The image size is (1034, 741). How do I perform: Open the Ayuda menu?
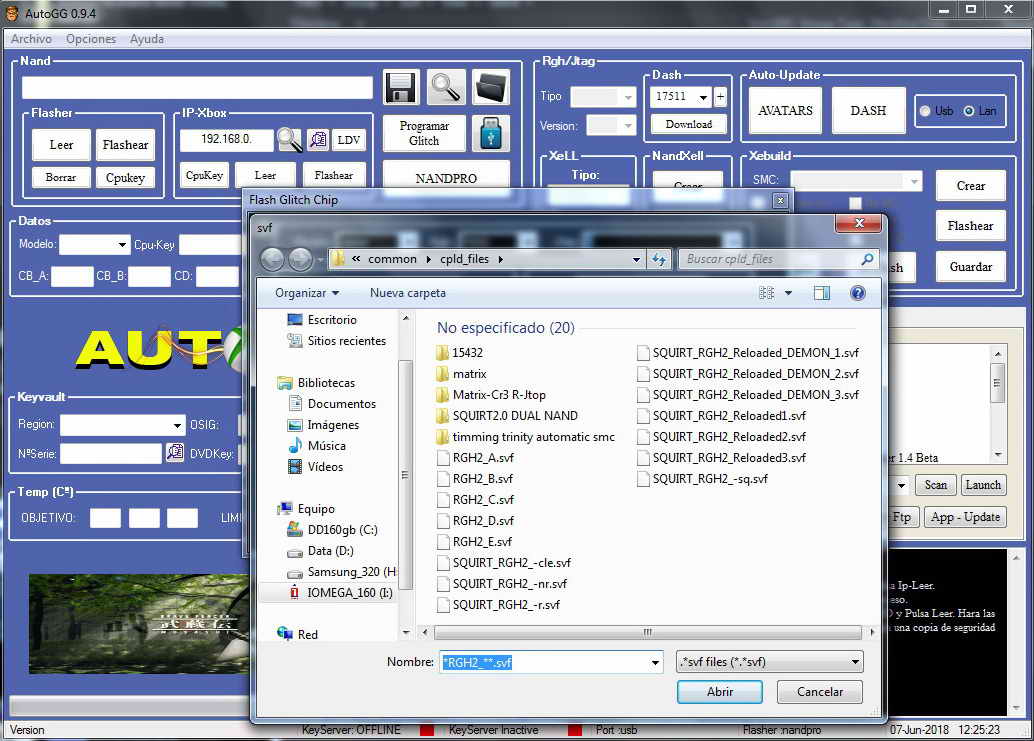147,39
